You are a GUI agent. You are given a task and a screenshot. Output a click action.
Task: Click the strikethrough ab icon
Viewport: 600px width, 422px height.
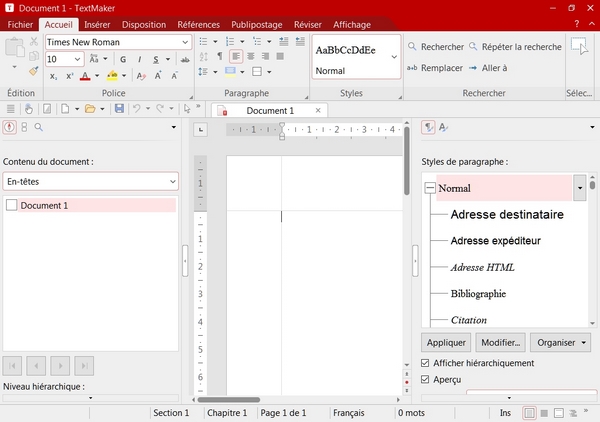click(x=185, y=59)
